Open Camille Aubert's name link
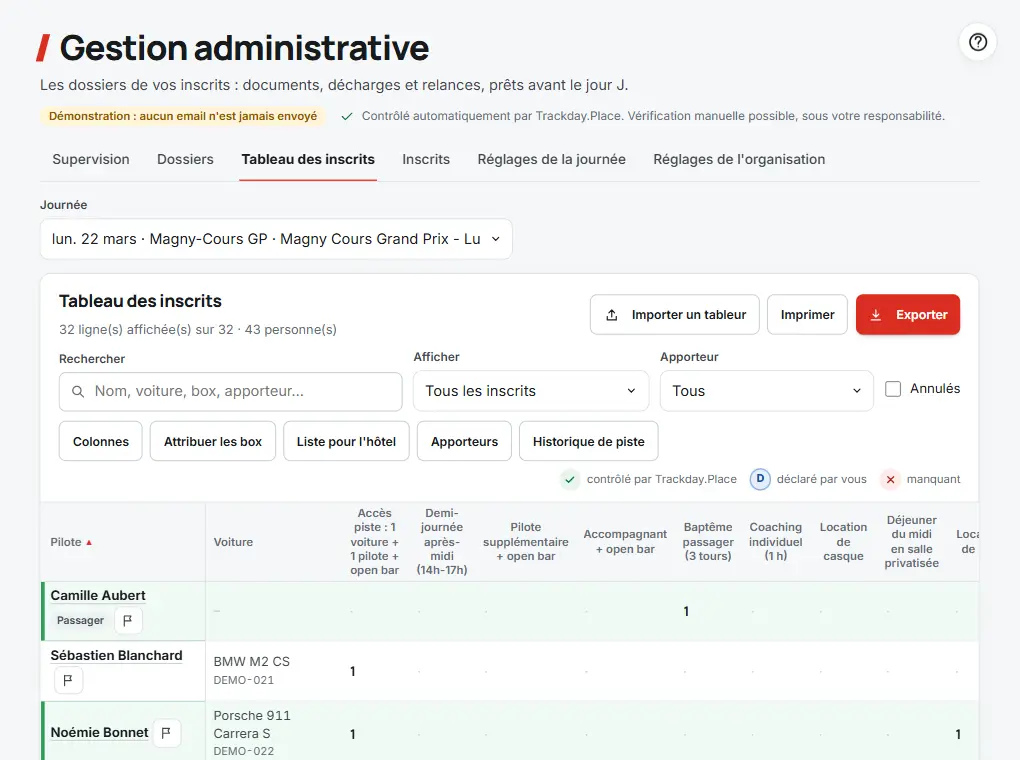Screen dimensions: 1020x760 pos(98,595)
